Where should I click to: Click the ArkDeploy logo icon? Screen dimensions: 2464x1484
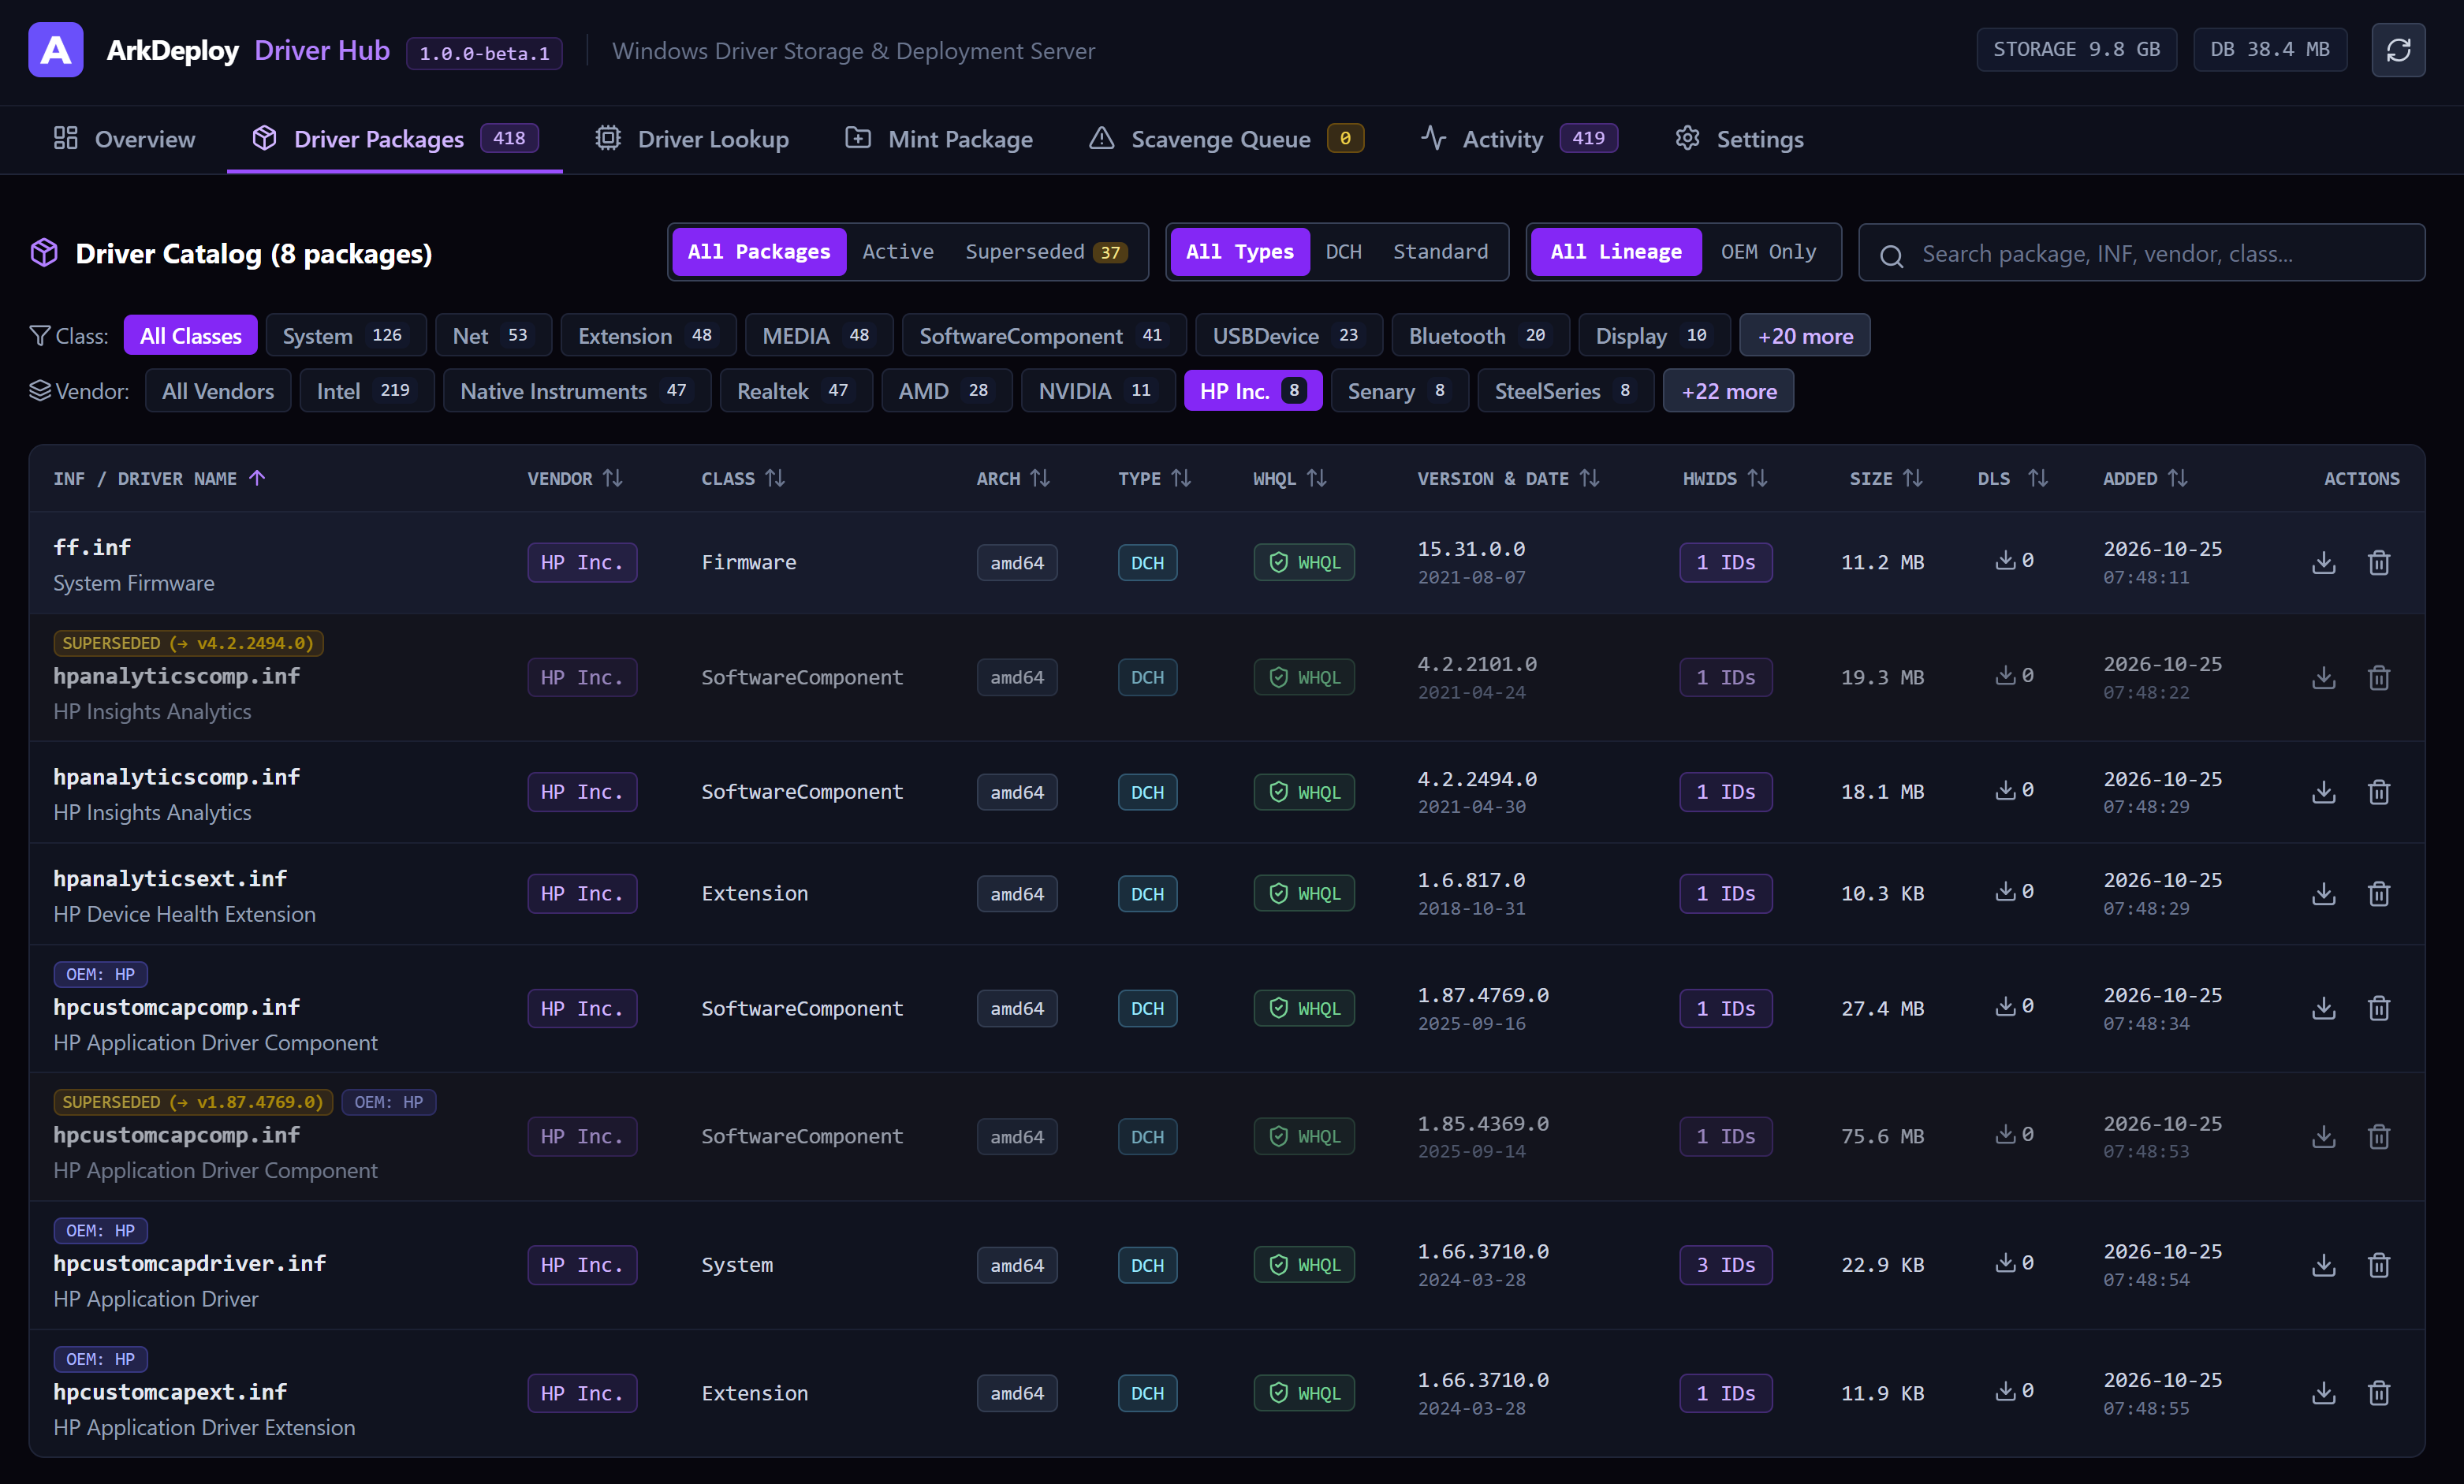[56, 50]
